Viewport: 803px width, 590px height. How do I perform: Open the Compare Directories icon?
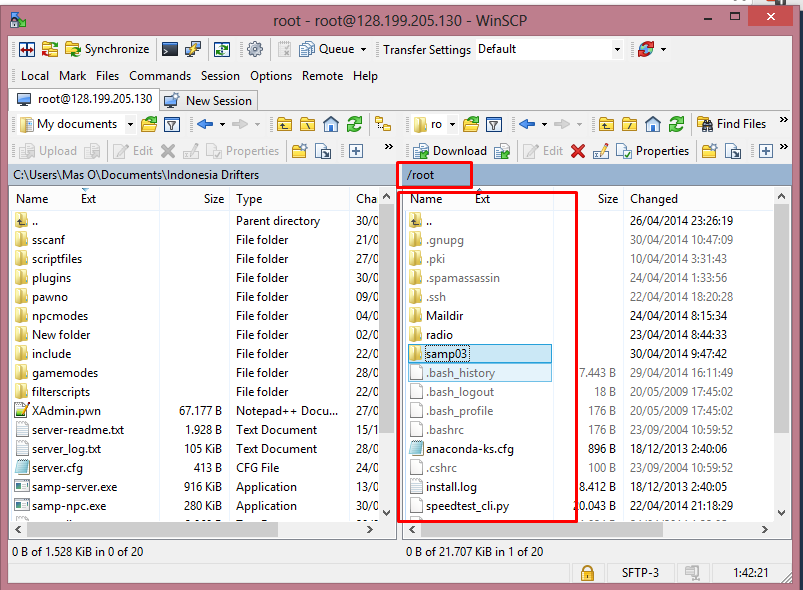pyautogui.click(x=27, y=49)
